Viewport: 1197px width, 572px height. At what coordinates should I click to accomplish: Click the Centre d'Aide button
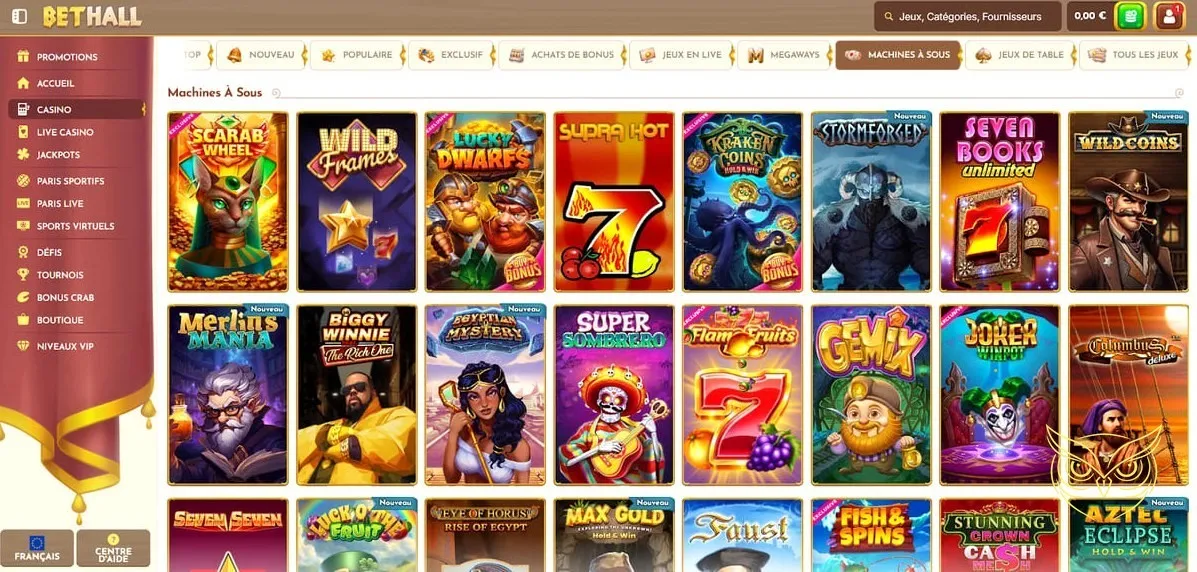(113, 548)
